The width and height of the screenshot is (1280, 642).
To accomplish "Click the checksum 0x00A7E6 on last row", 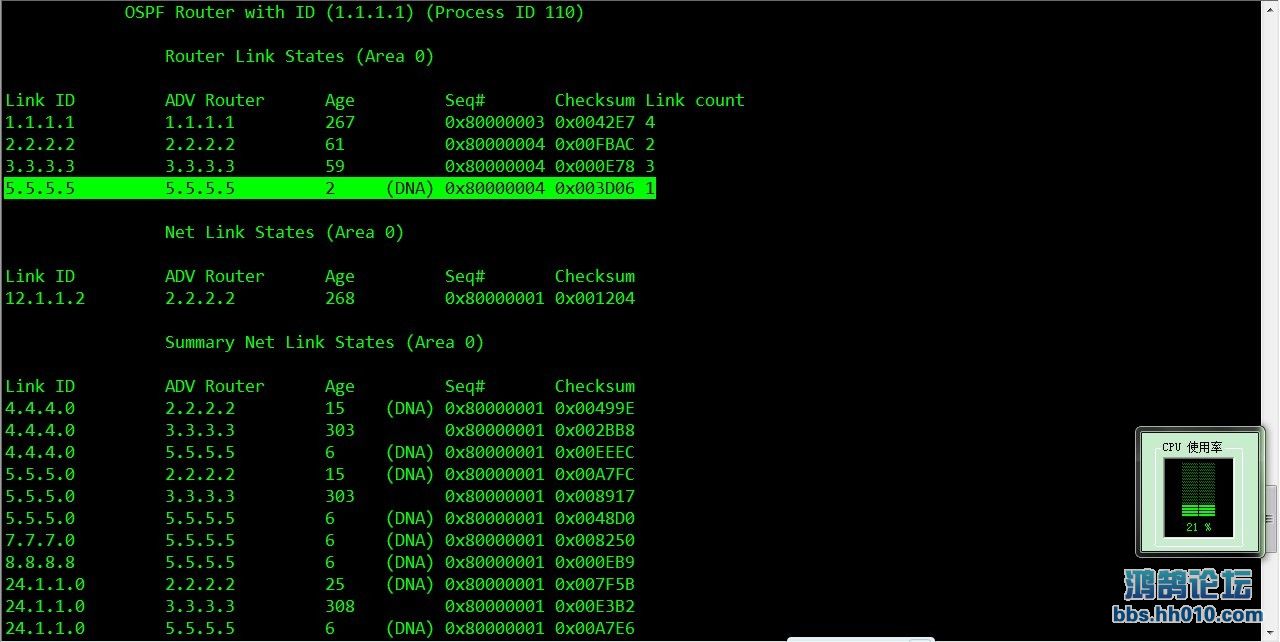I will (594, 628).
